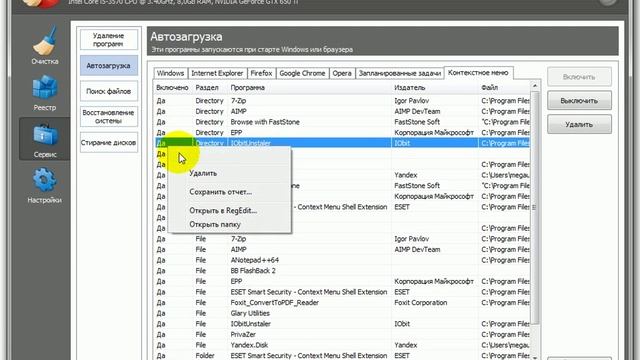This screenshot has width=640, height=360.
Task: Select the File ESET Smart Security row
Action: tap(342, 292)
